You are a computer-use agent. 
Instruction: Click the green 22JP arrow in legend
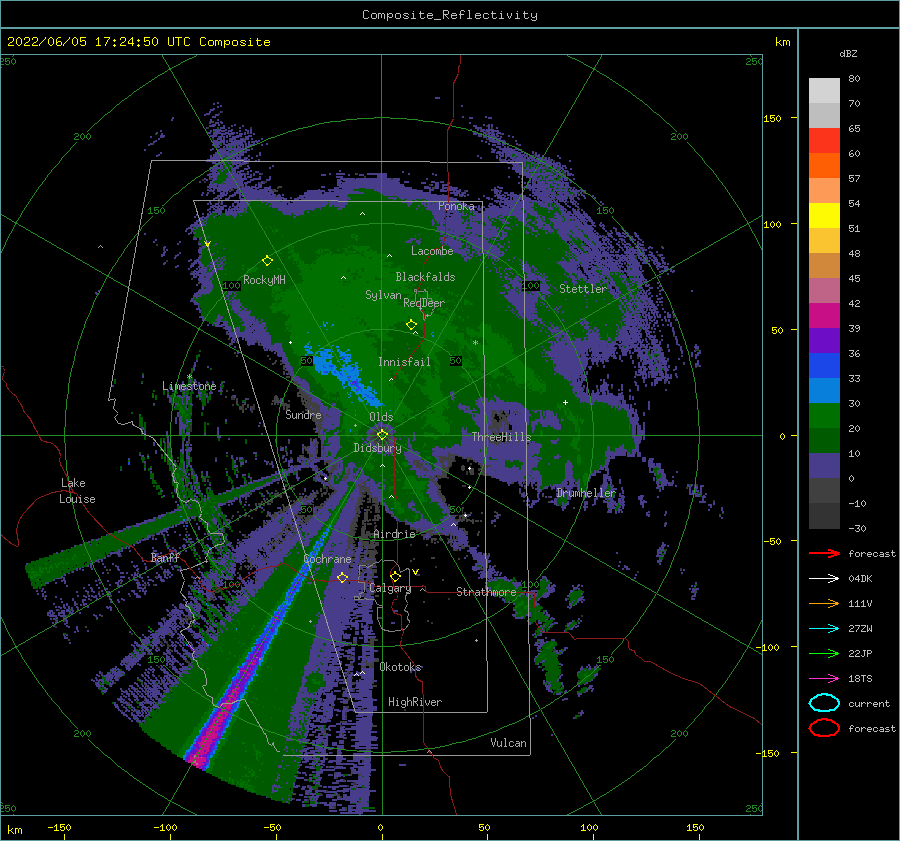[x=824, y=653]
